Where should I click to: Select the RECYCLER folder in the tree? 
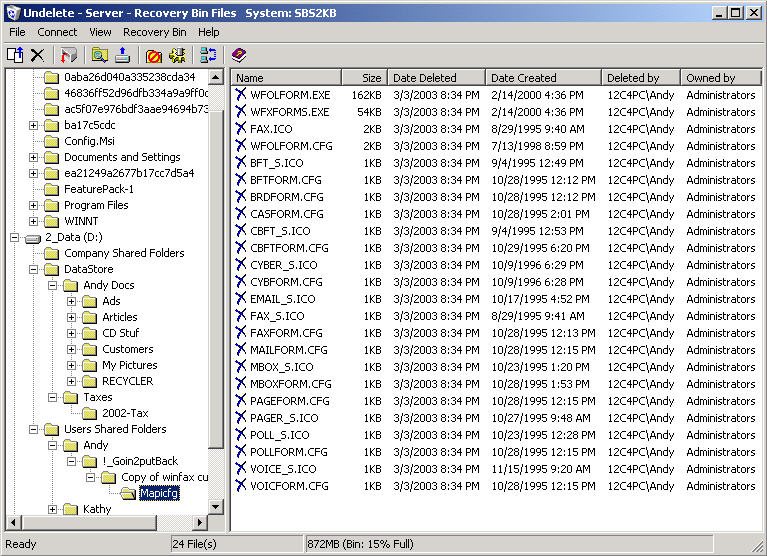(x=127, y=381)
